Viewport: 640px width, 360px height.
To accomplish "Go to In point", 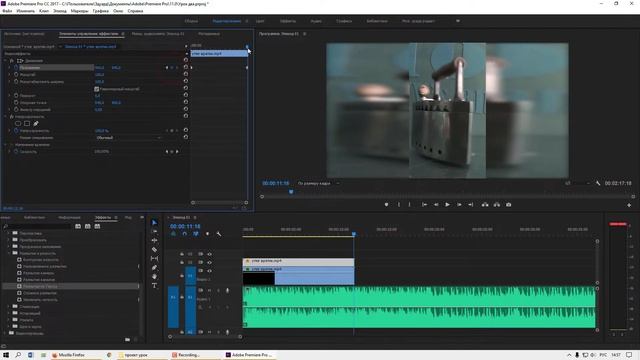I will [x=424, y=204].
